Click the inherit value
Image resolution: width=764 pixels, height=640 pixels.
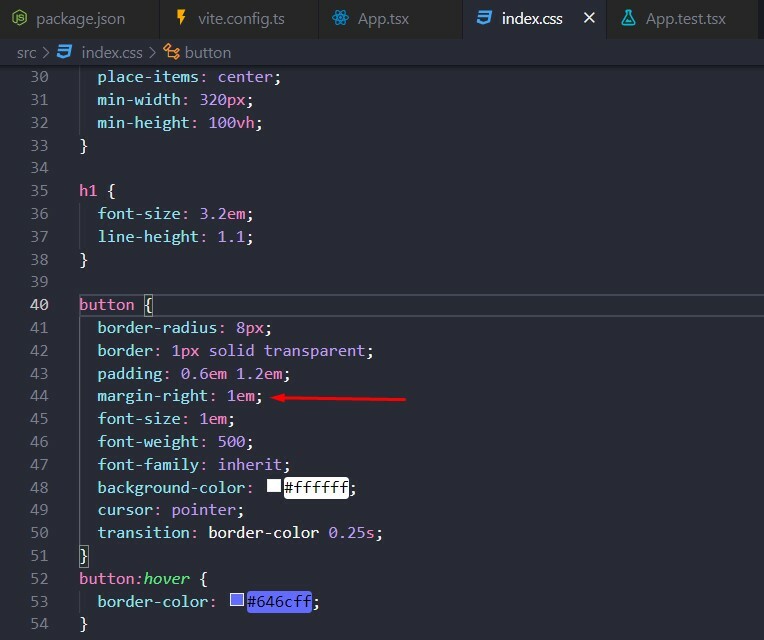pos(249,465)
